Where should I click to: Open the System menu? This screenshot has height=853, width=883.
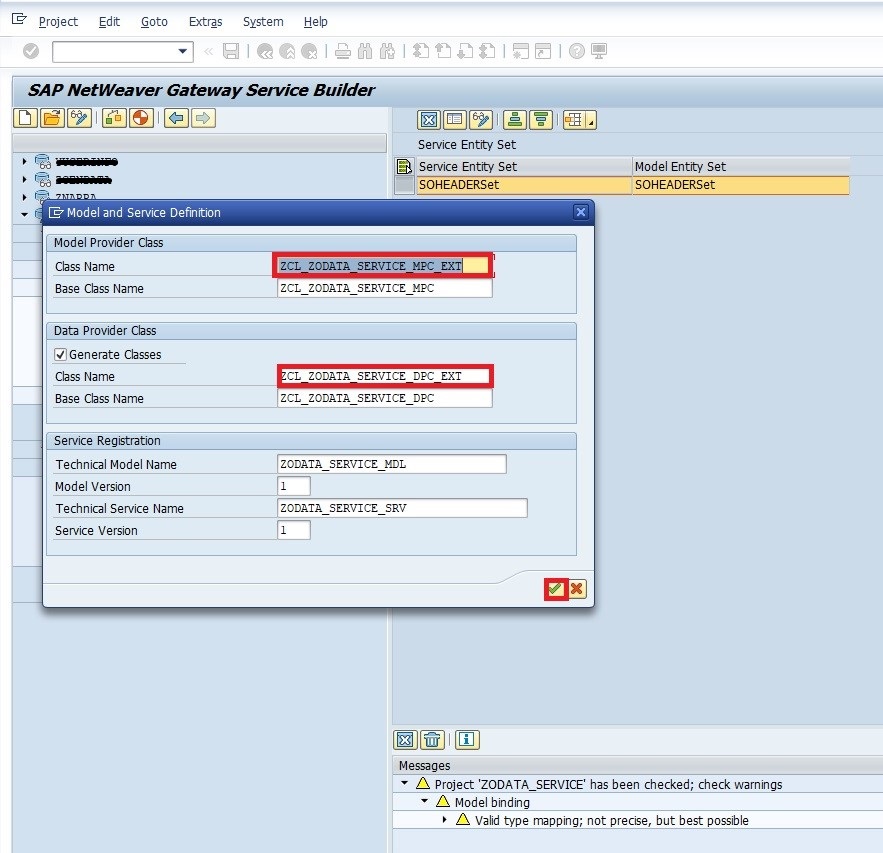tap(263, 21)
